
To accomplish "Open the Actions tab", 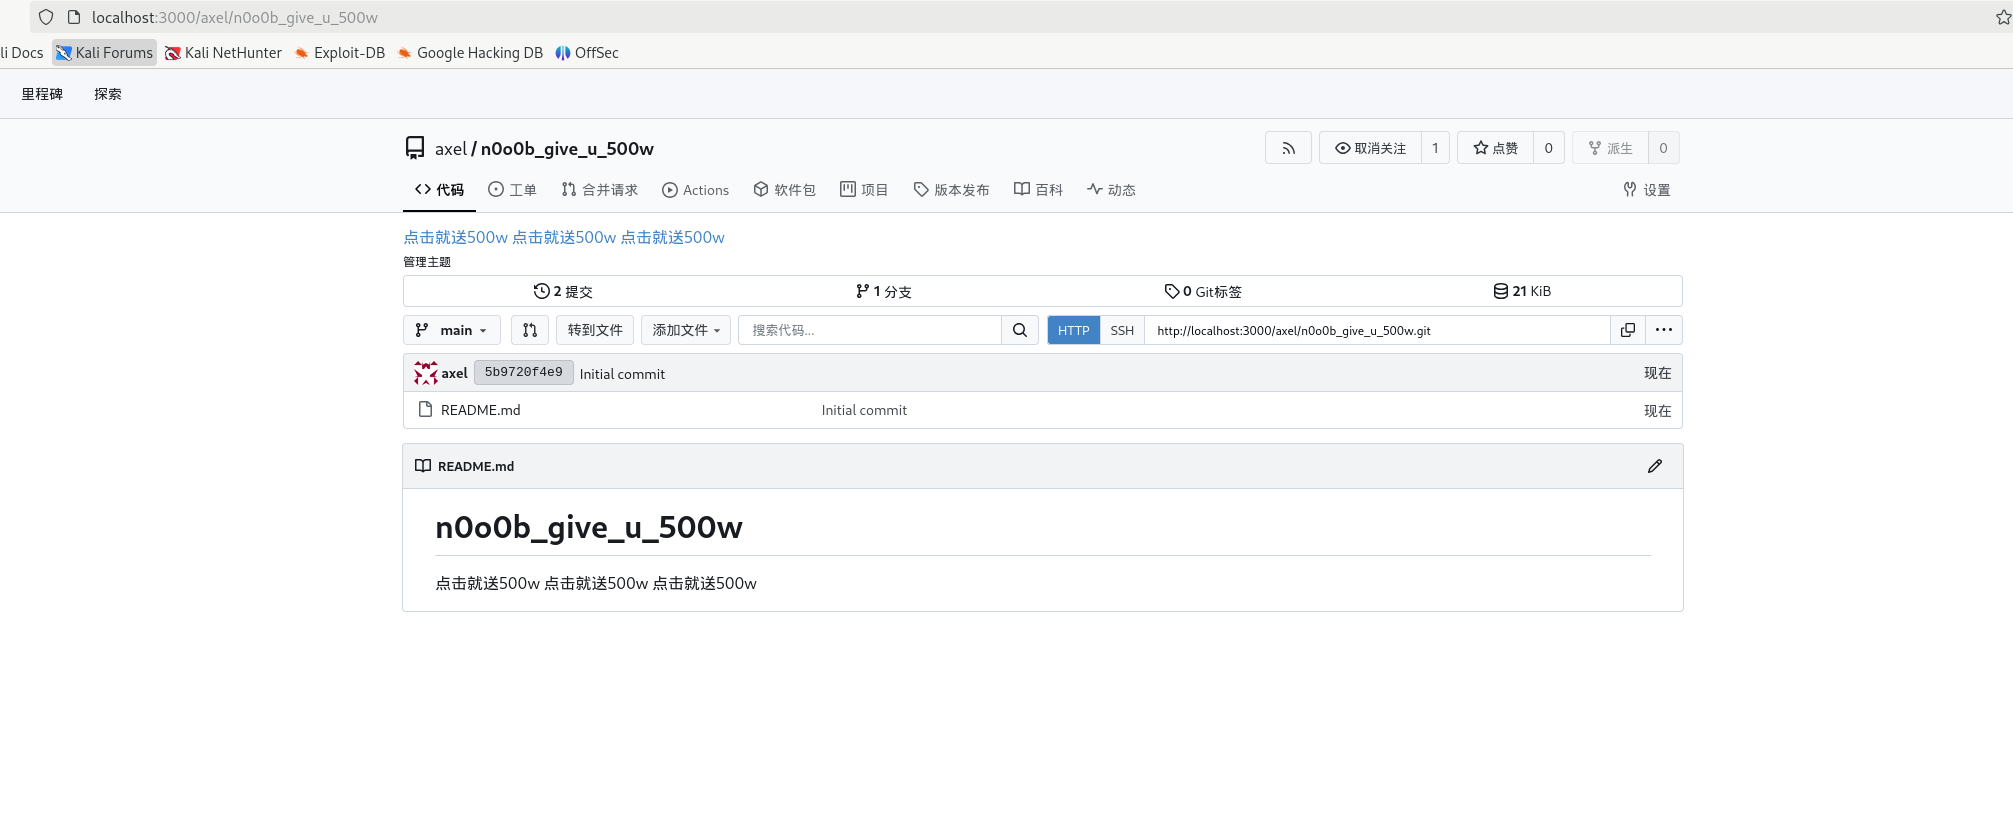I will (696, 190).
